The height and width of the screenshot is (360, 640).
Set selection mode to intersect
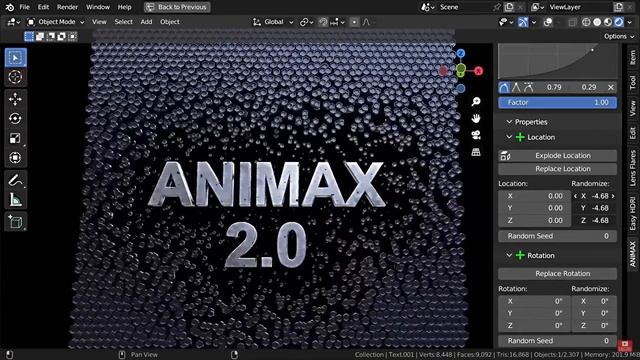click(x=72, y=37)
